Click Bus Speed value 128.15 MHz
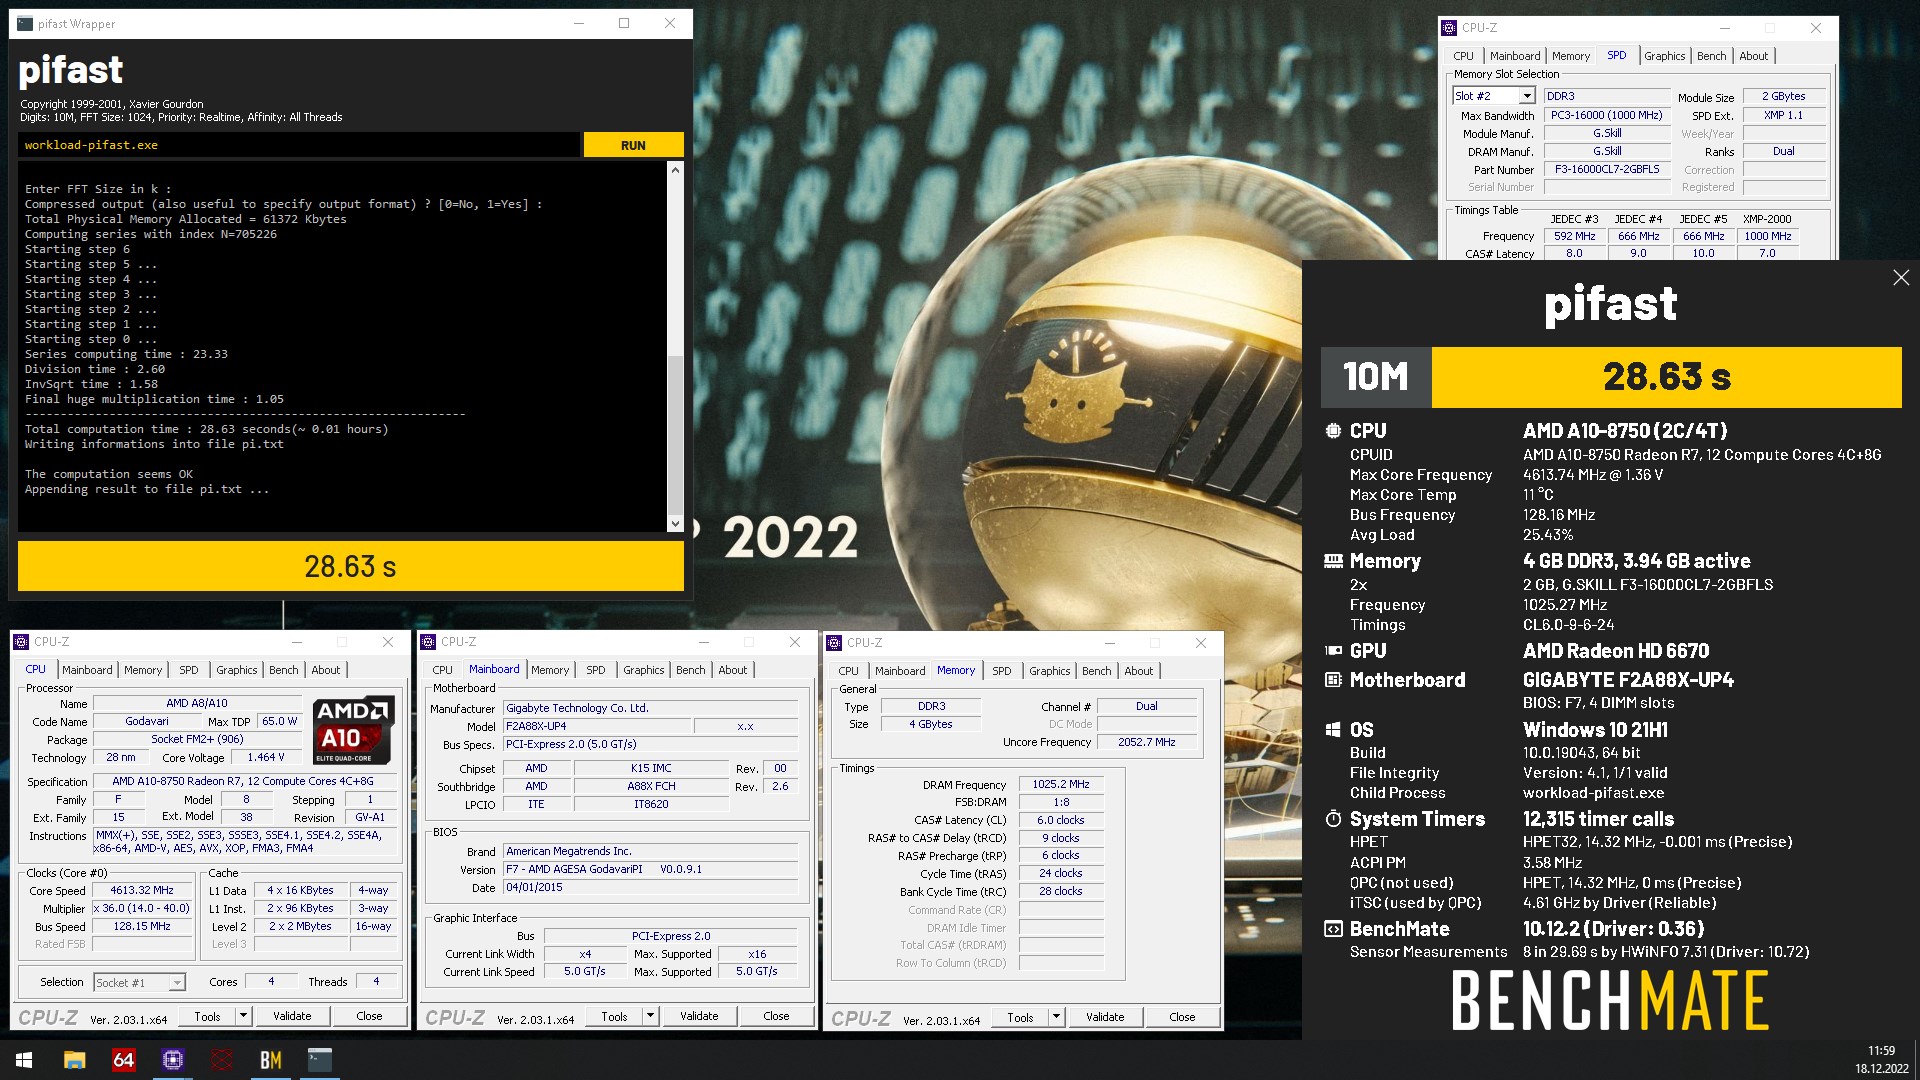The width and height of the screenshot is (1920, 1080). [x=142, y=926]
